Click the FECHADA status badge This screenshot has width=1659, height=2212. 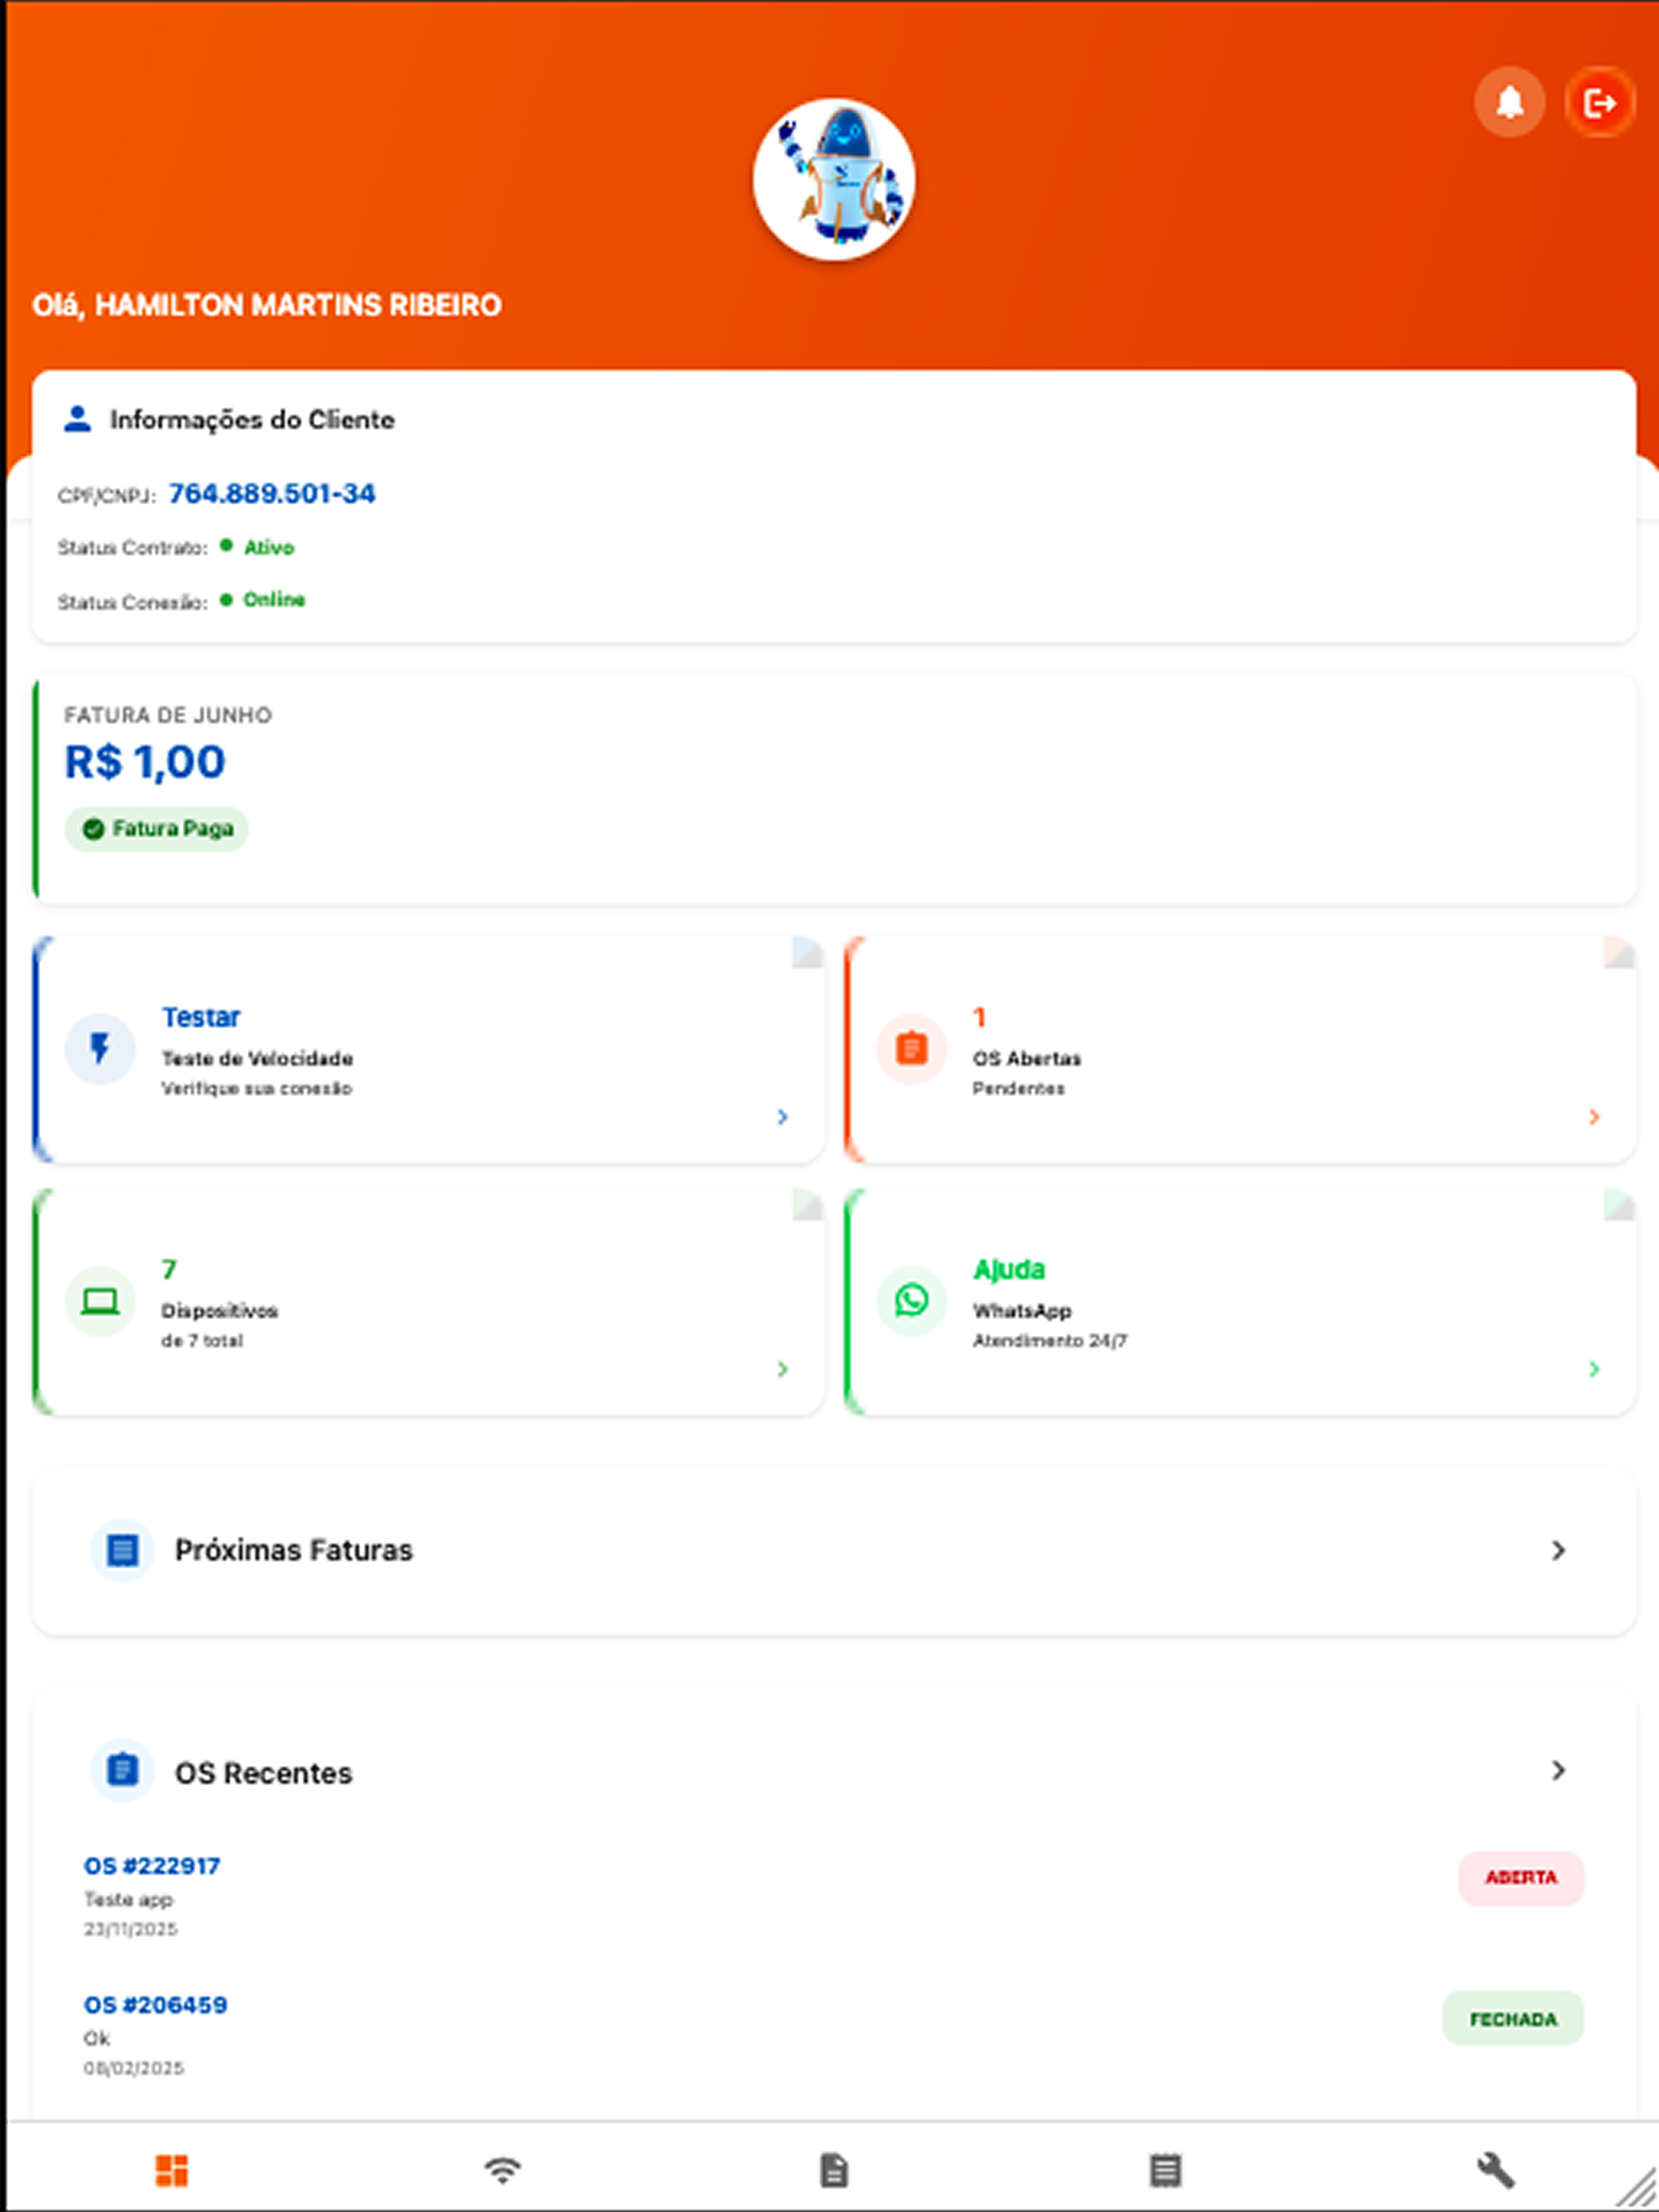point(1513,2019)
